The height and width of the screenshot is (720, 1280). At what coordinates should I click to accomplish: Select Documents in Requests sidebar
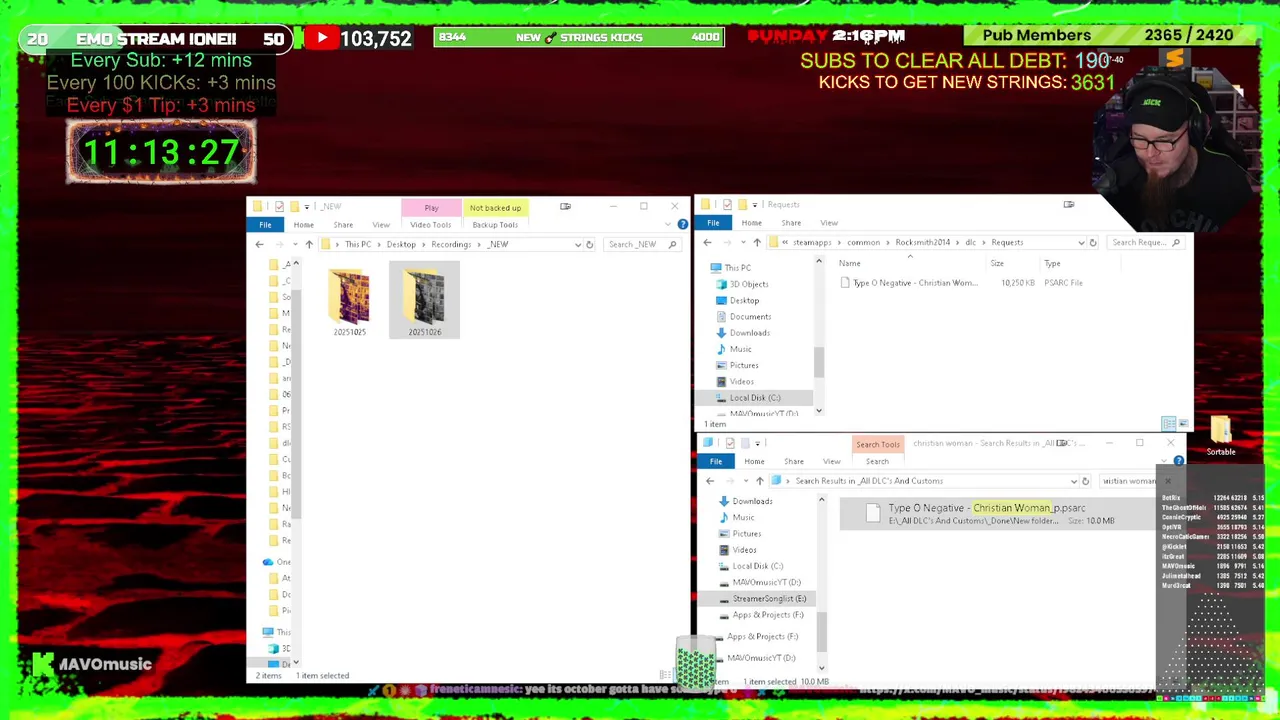click(750, 317)
